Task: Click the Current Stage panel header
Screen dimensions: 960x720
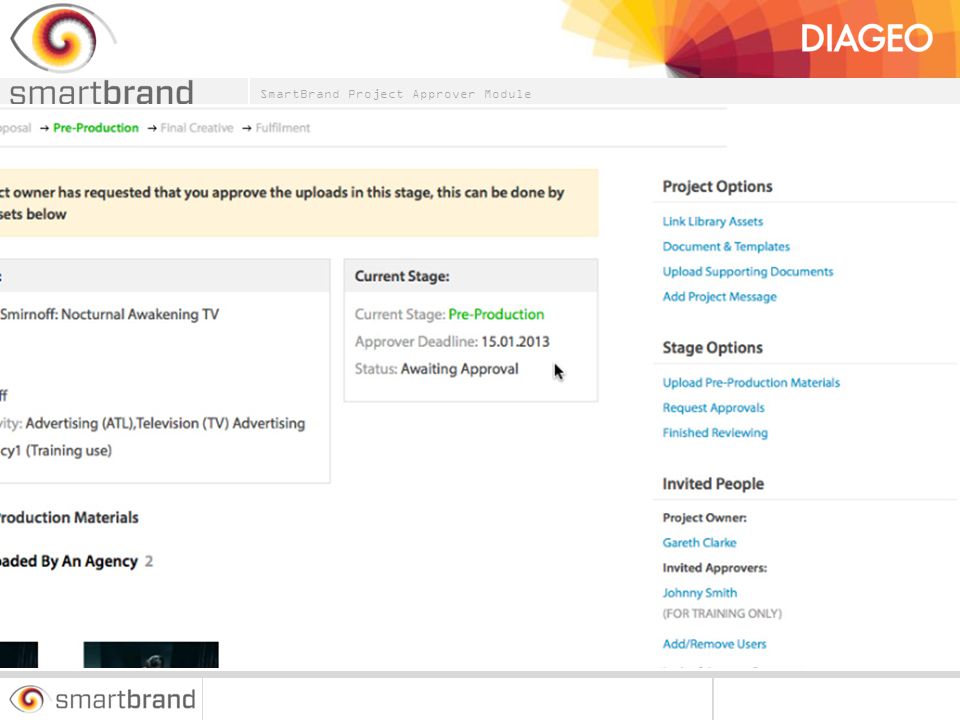Action: 471,276
